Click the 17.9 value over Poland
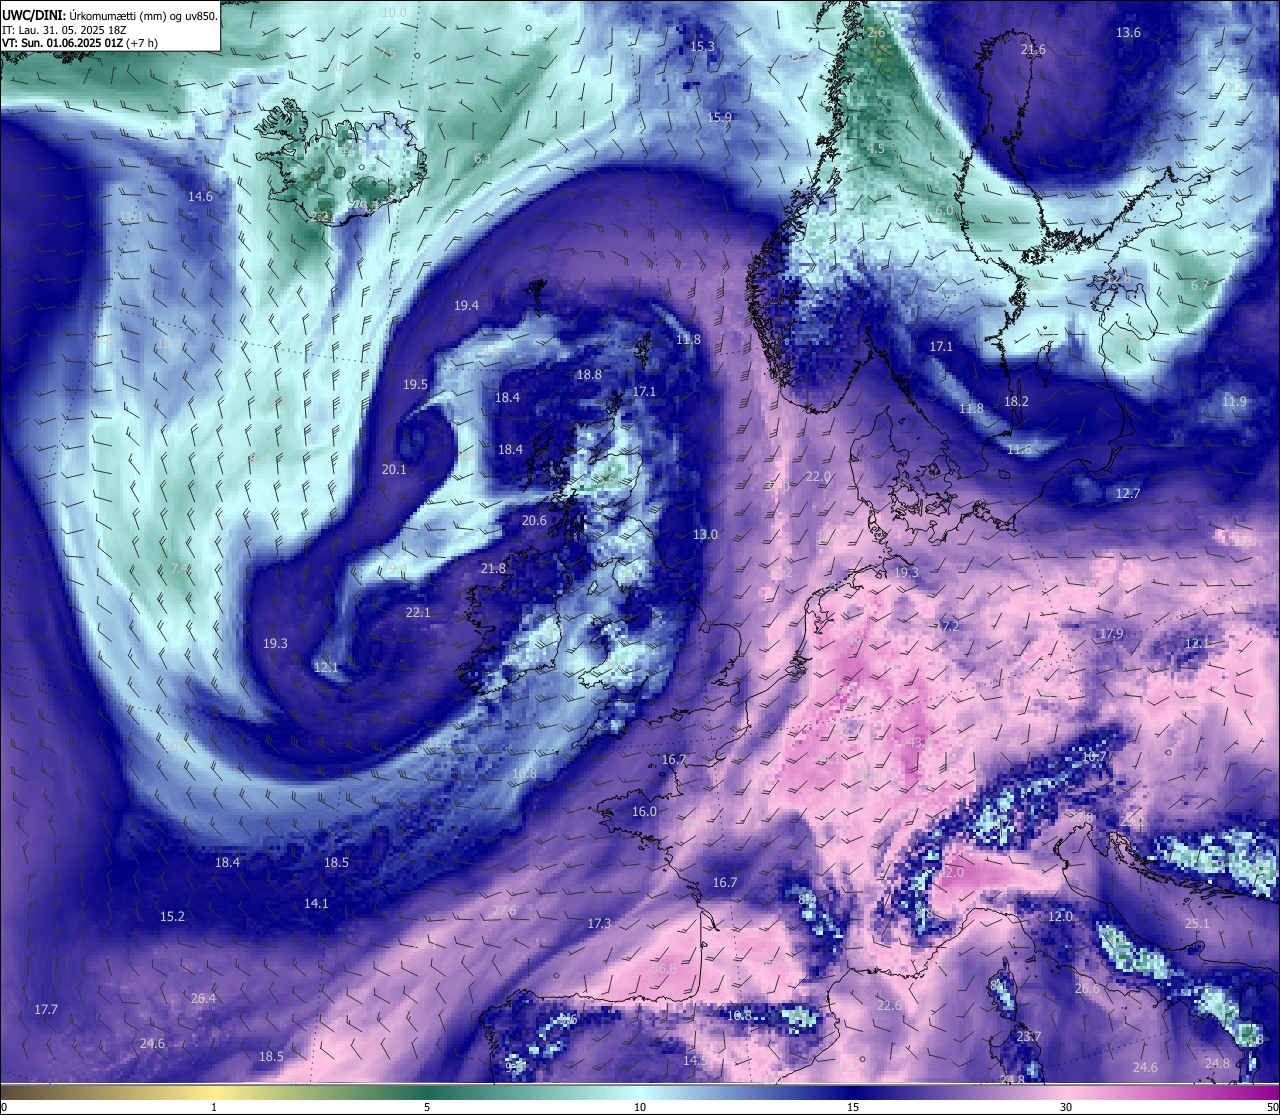Viewport: 1280px width, 1115px height. 1111,634
